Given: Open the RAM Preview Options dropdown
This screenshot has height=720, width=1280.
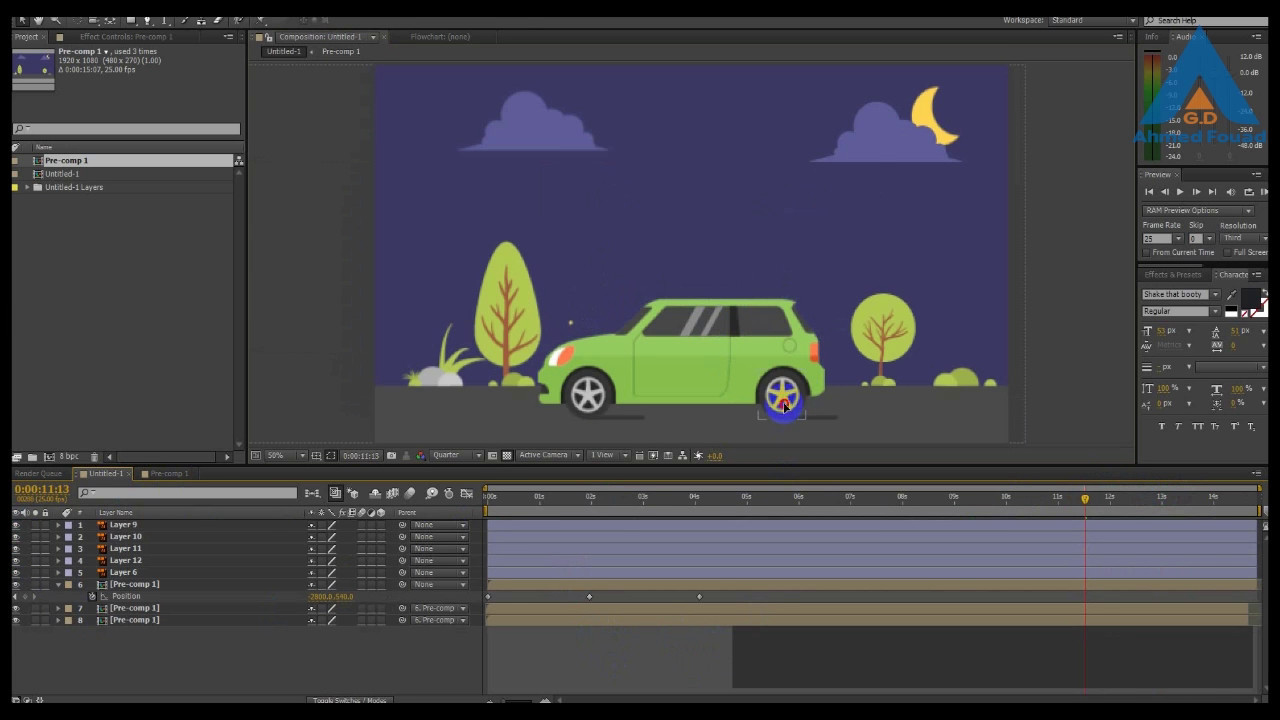Looking at the screenshot, I should 1198,211.
